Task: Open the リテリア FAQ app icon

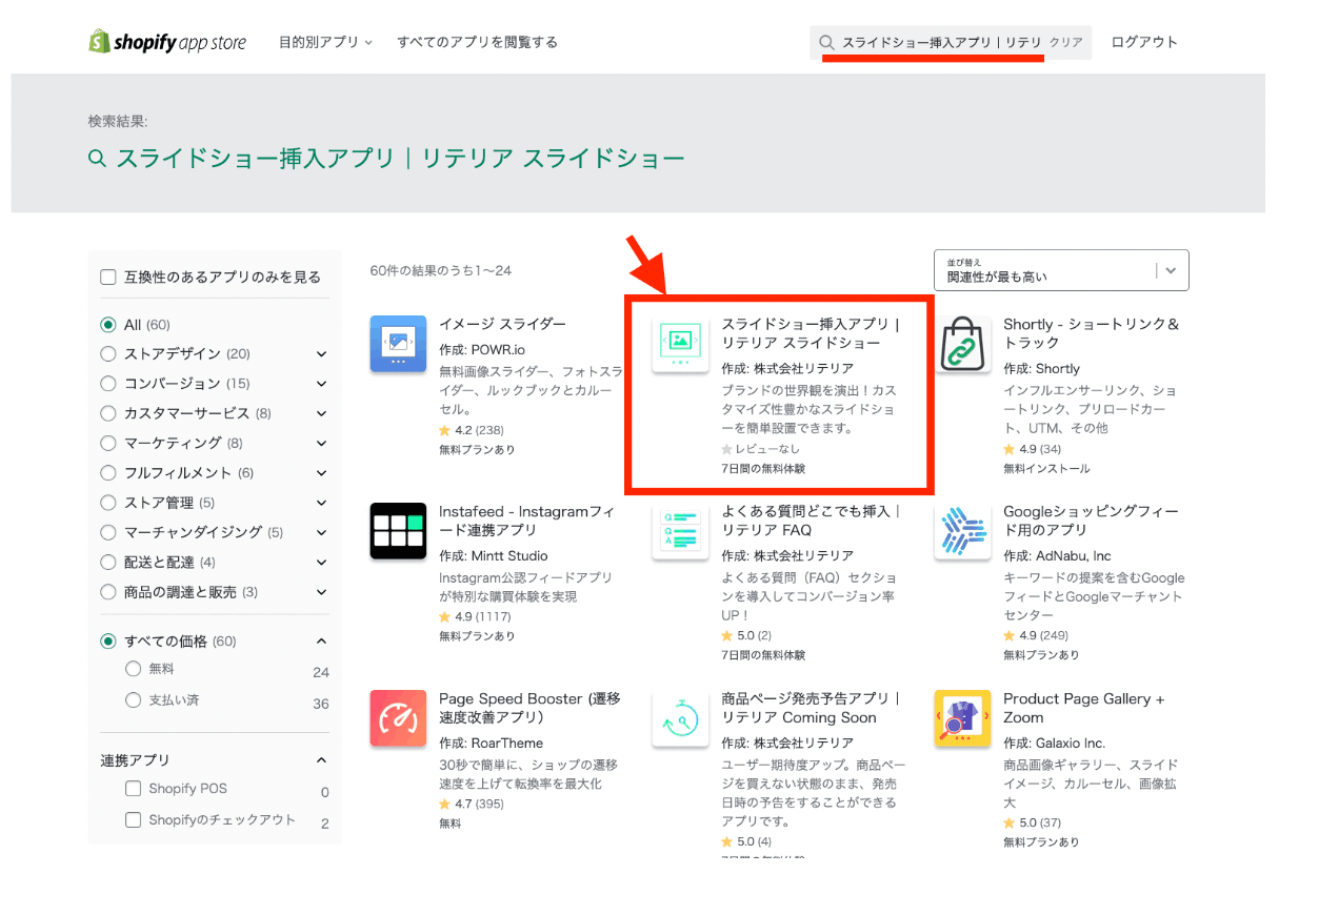Action: (x=680, y=531)
